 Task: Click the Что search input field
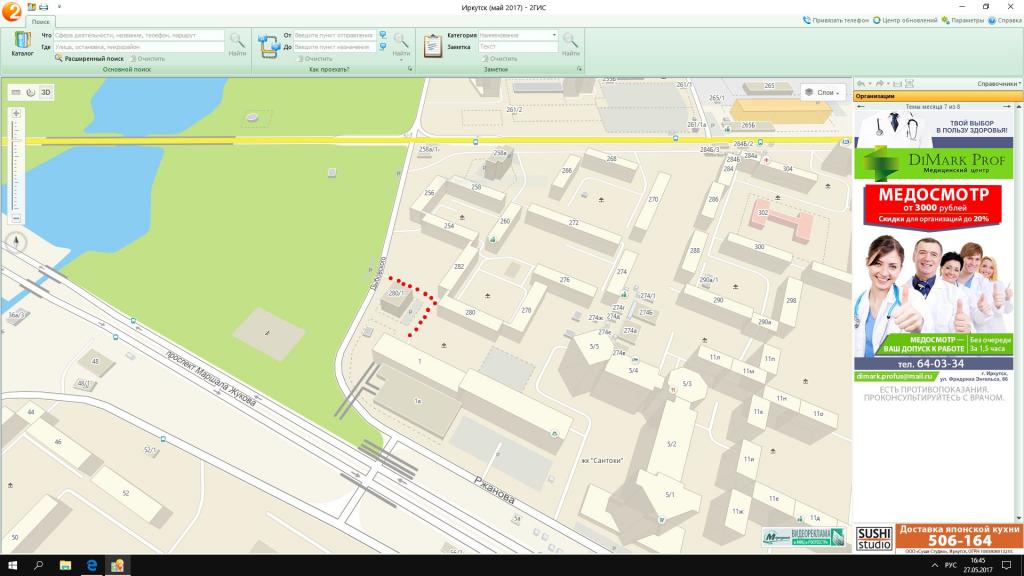[x=138, y=35]
